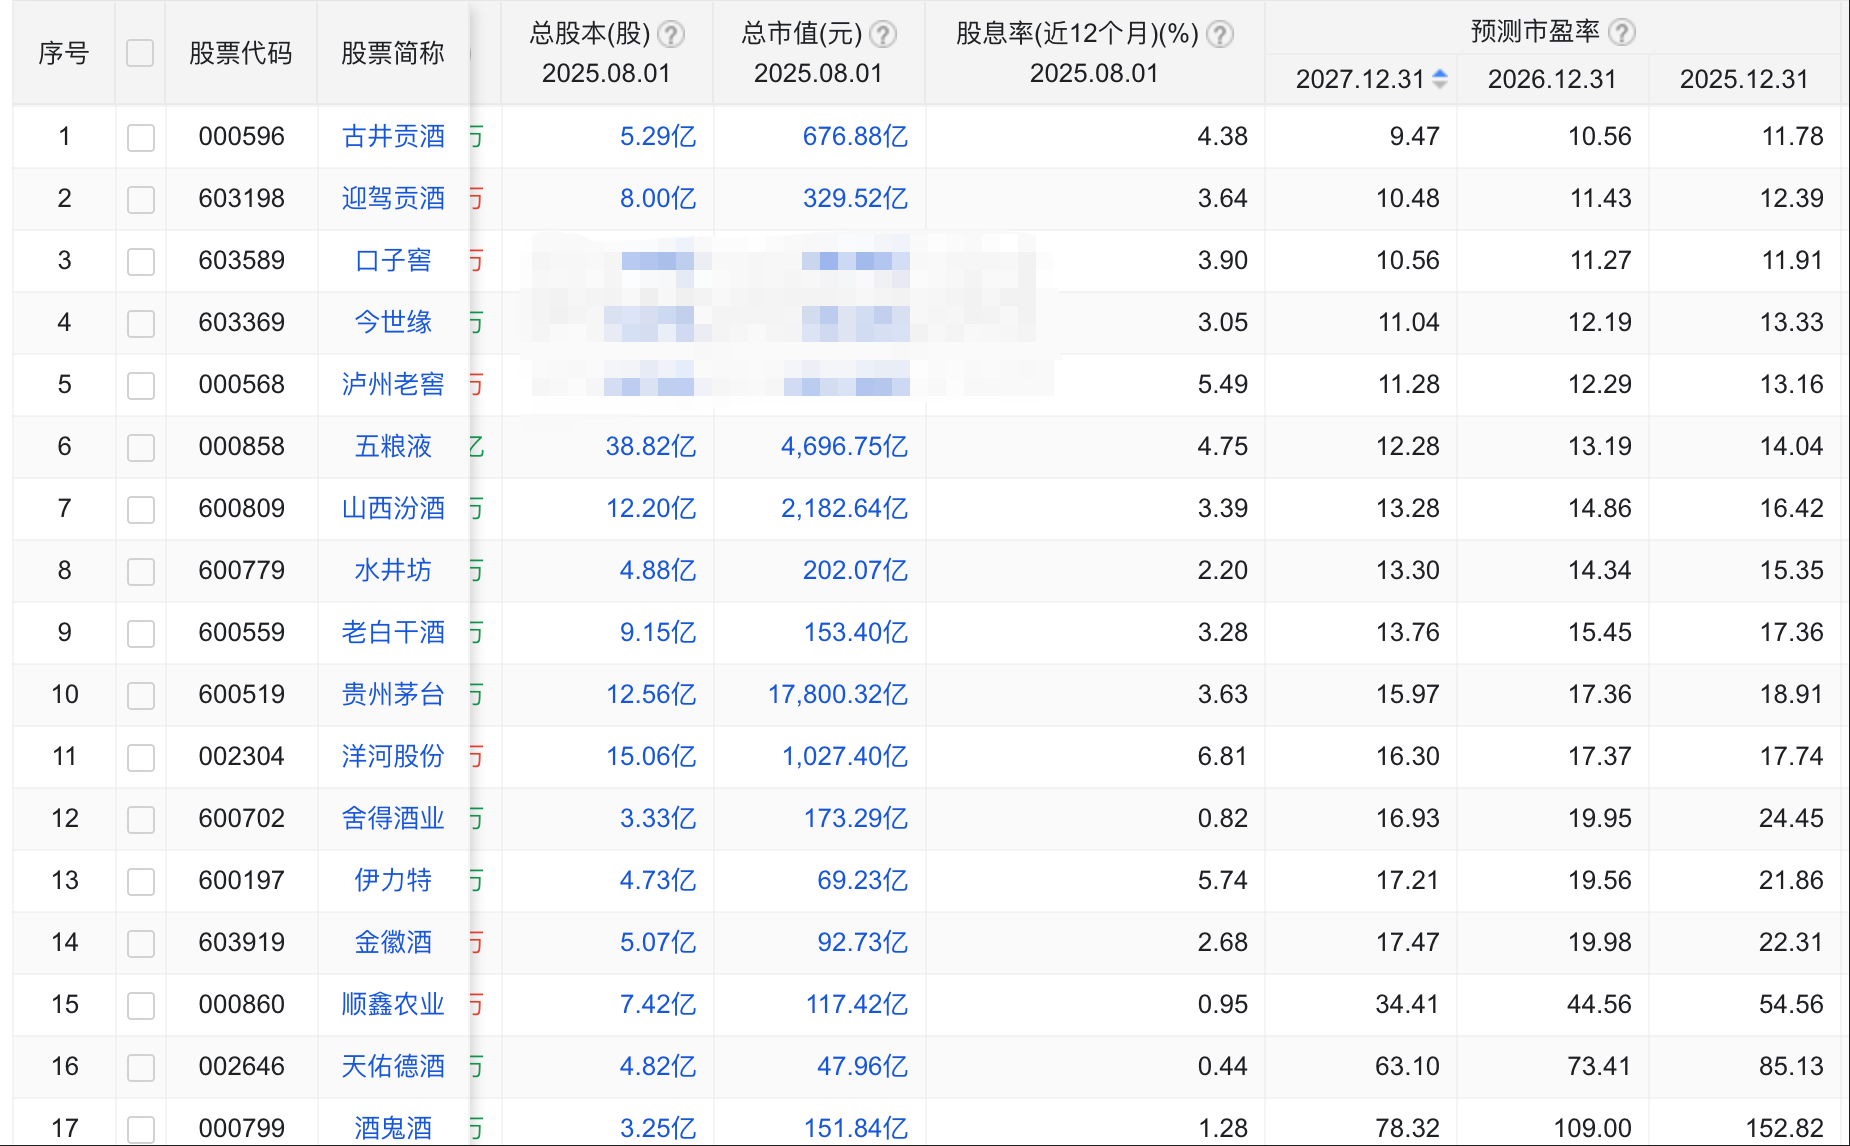Click total shares value 38.82亿

[651, 446]
